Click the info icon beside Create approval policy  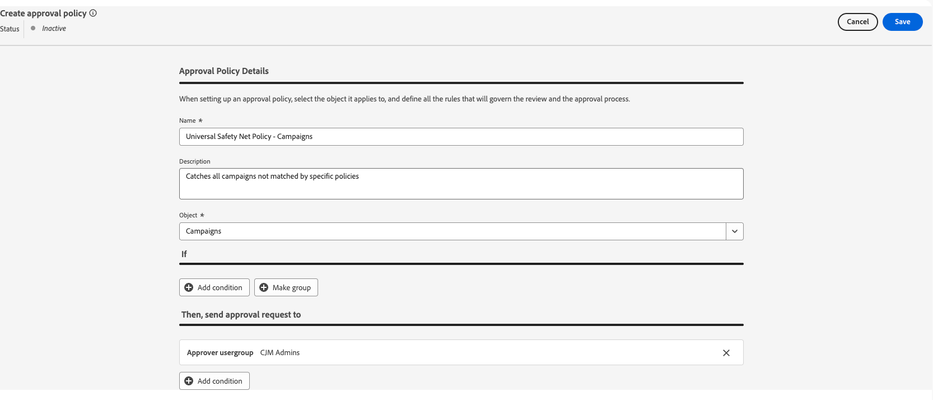[93, 13]
